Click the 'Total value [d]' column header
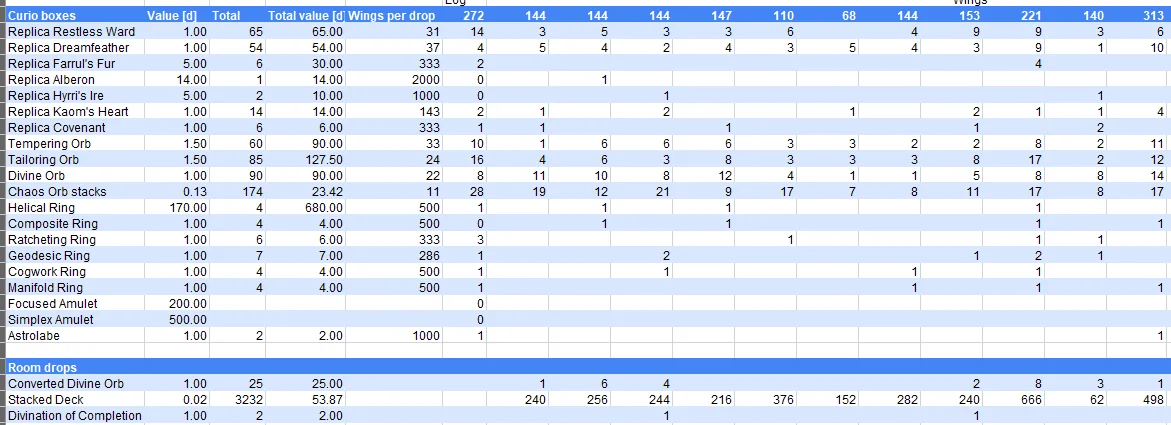Viewport: 1171px width, 425px height. tap(306, 16)
